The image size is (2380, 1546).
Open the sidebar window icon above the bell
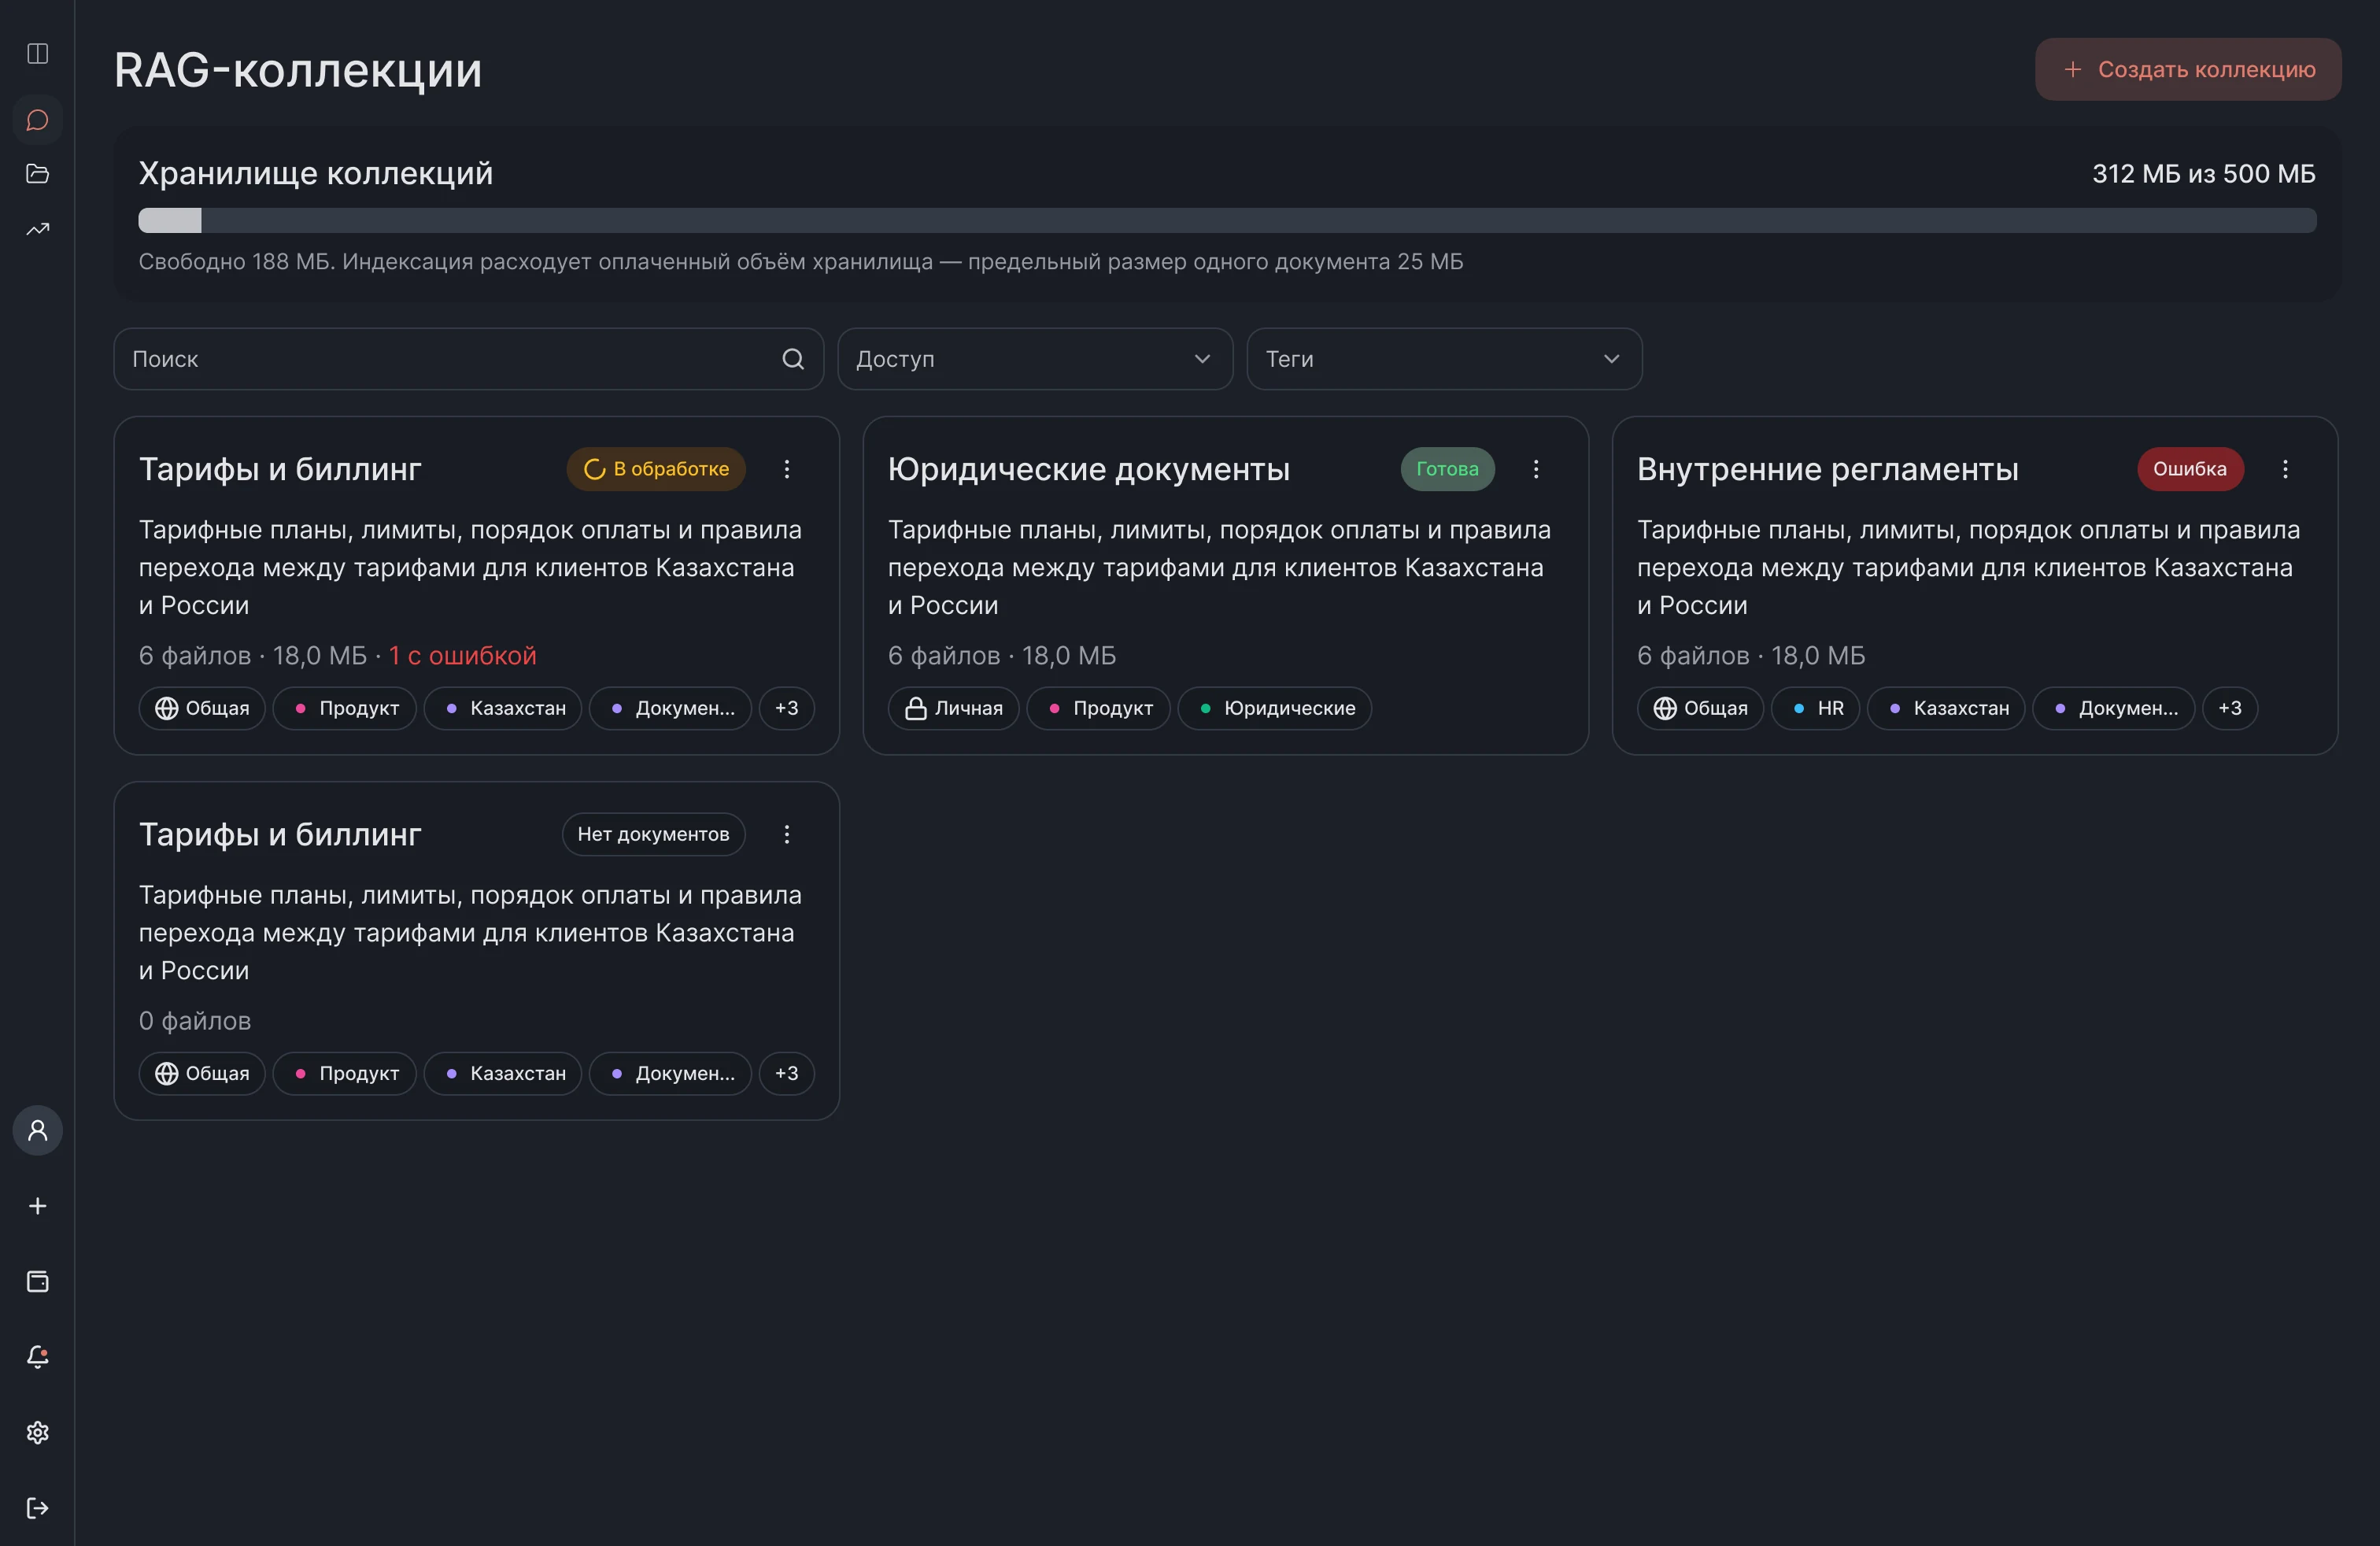(37, 1281)
